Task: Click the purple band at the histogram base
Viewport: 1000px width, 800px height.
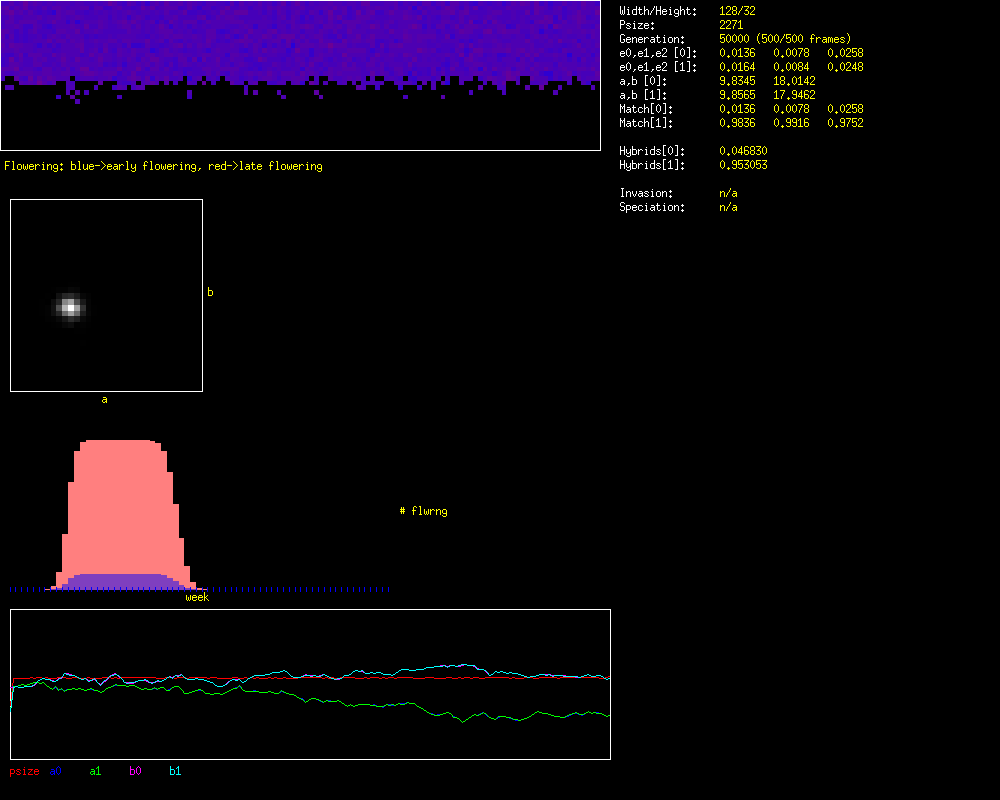Action: pyautogui.click(x=120, y=581)
